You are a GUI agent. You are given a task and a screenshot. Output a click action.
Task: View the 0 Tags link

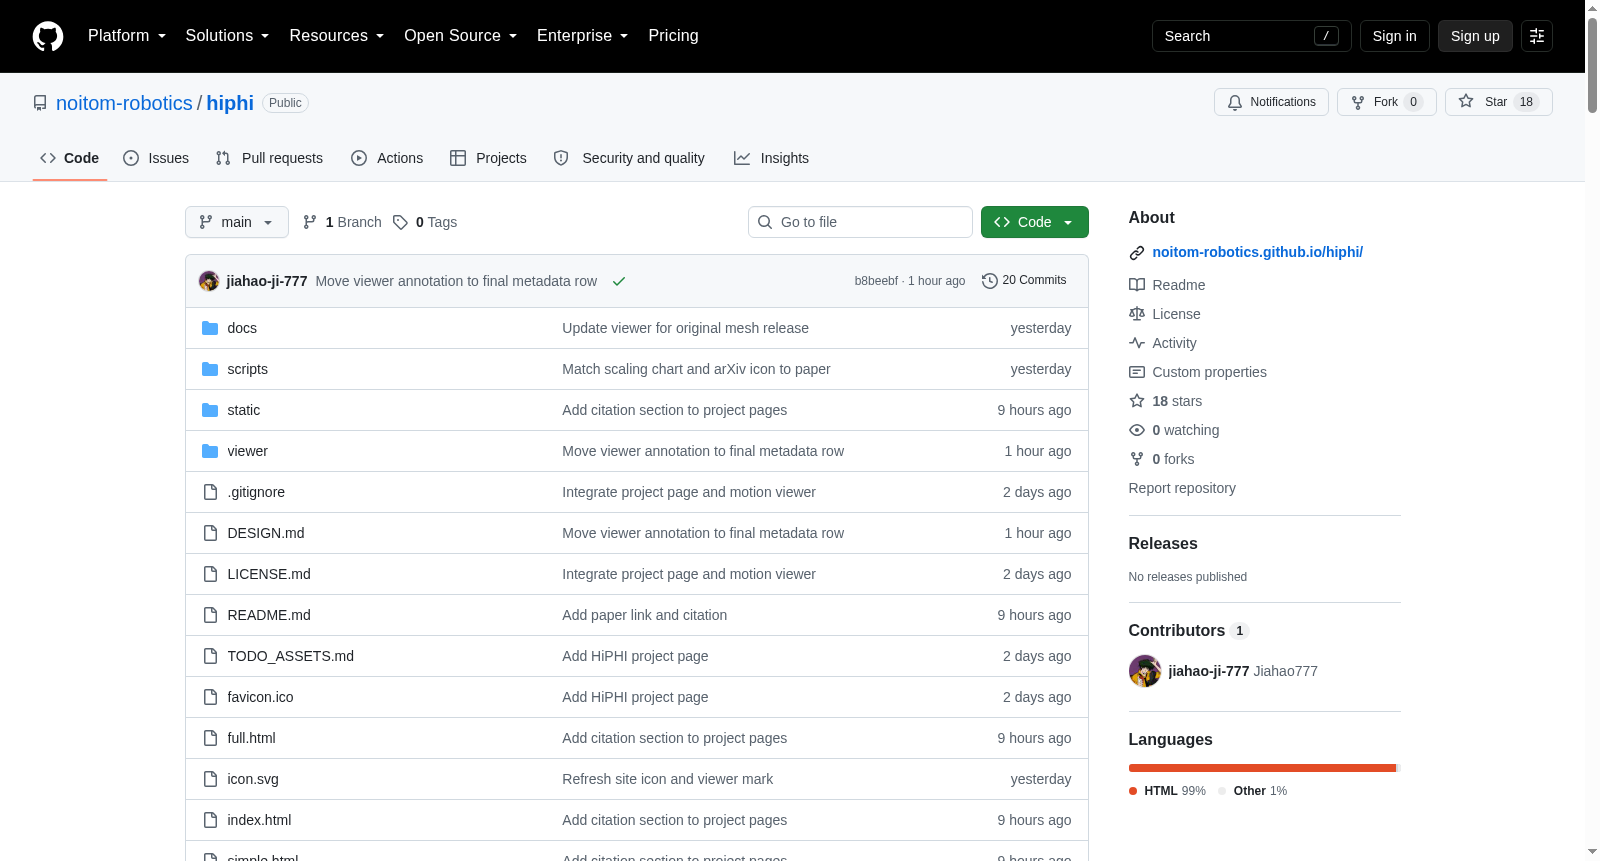point(425,222)
